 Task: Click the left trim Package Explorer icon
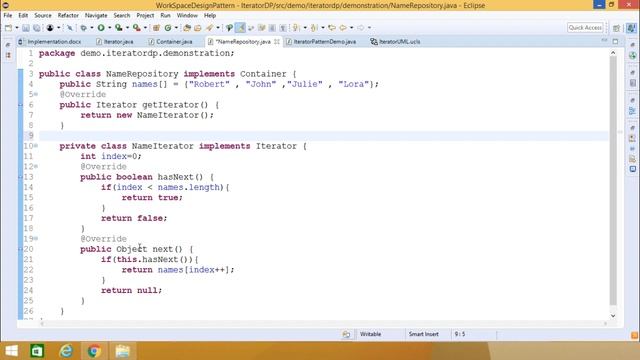tap(8, 55)
